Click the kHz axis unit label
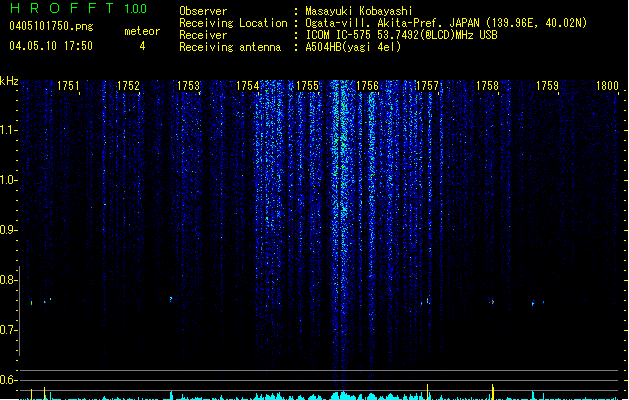Screen dimensions: 629x400 click(9, 81)
